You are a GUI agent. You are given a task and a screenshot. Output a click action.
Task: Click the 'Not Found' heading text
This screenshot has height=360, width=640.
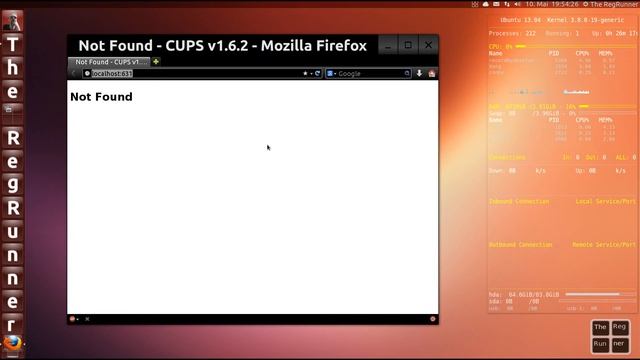pyautogui.click(x=101, y=97)
